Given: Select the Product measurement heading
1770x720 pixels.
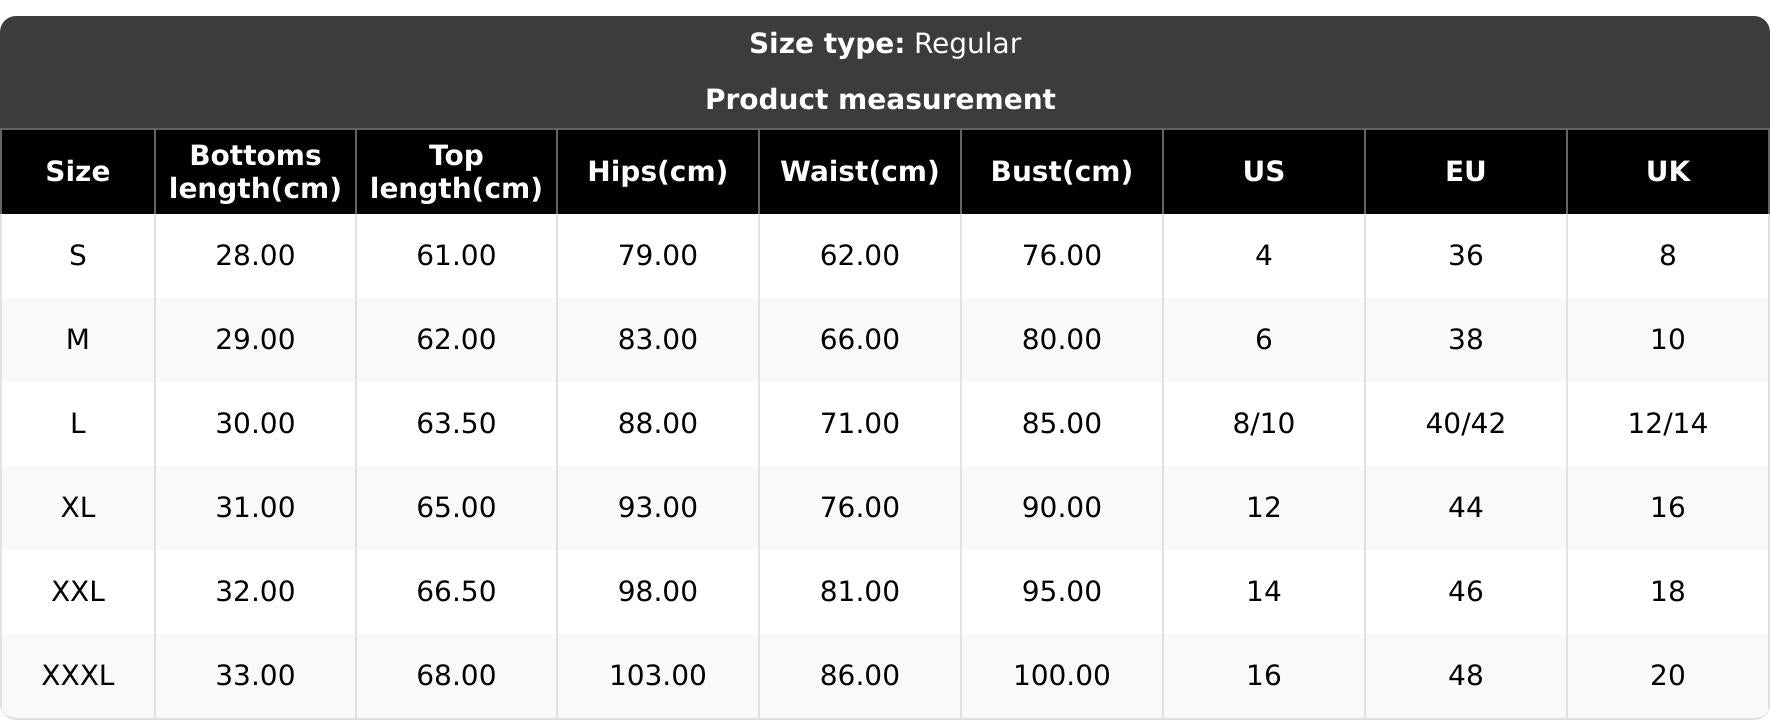Looking at the screenshot, I should [880, 100].
